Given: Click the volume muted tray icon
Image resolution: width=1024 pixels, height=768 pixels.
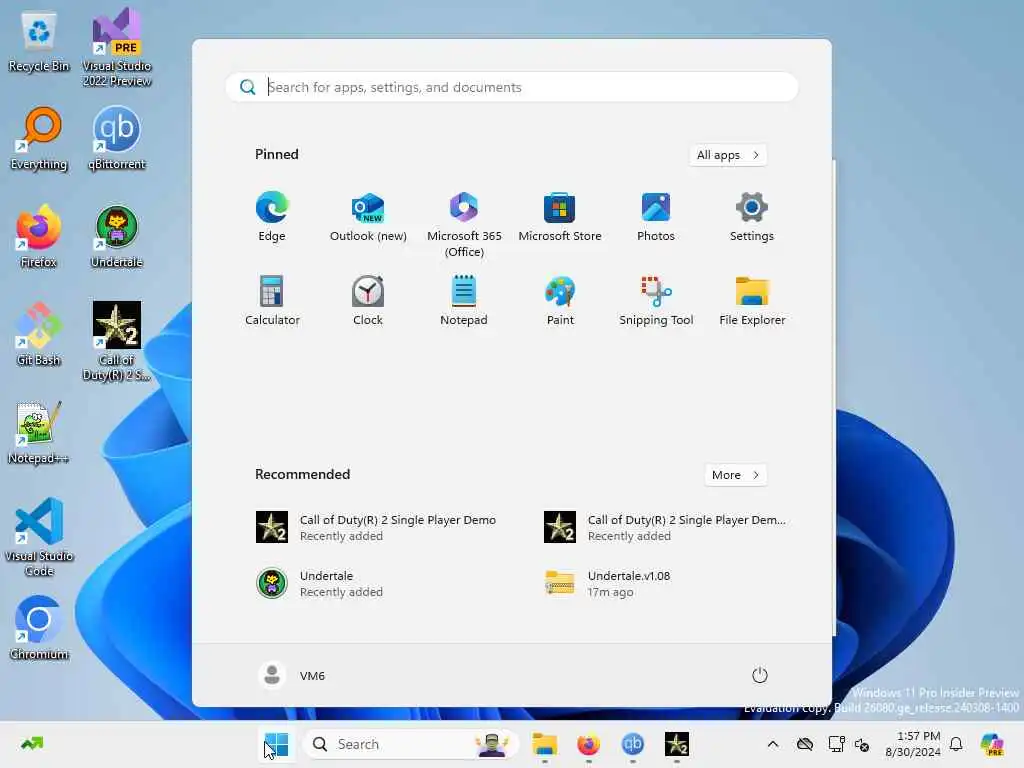Looking at the screenshot, I should tap(862, 744).
